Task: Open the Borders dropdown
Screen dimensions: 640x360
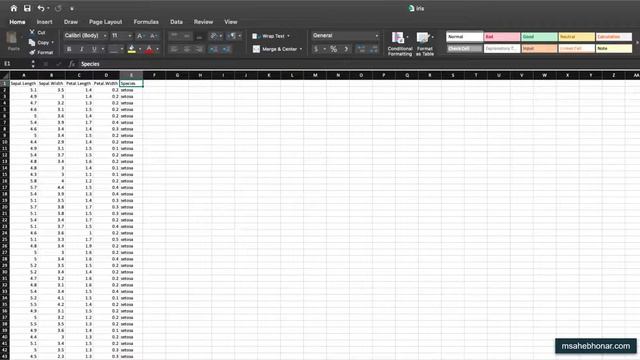Action: click(x=116, y=49)
